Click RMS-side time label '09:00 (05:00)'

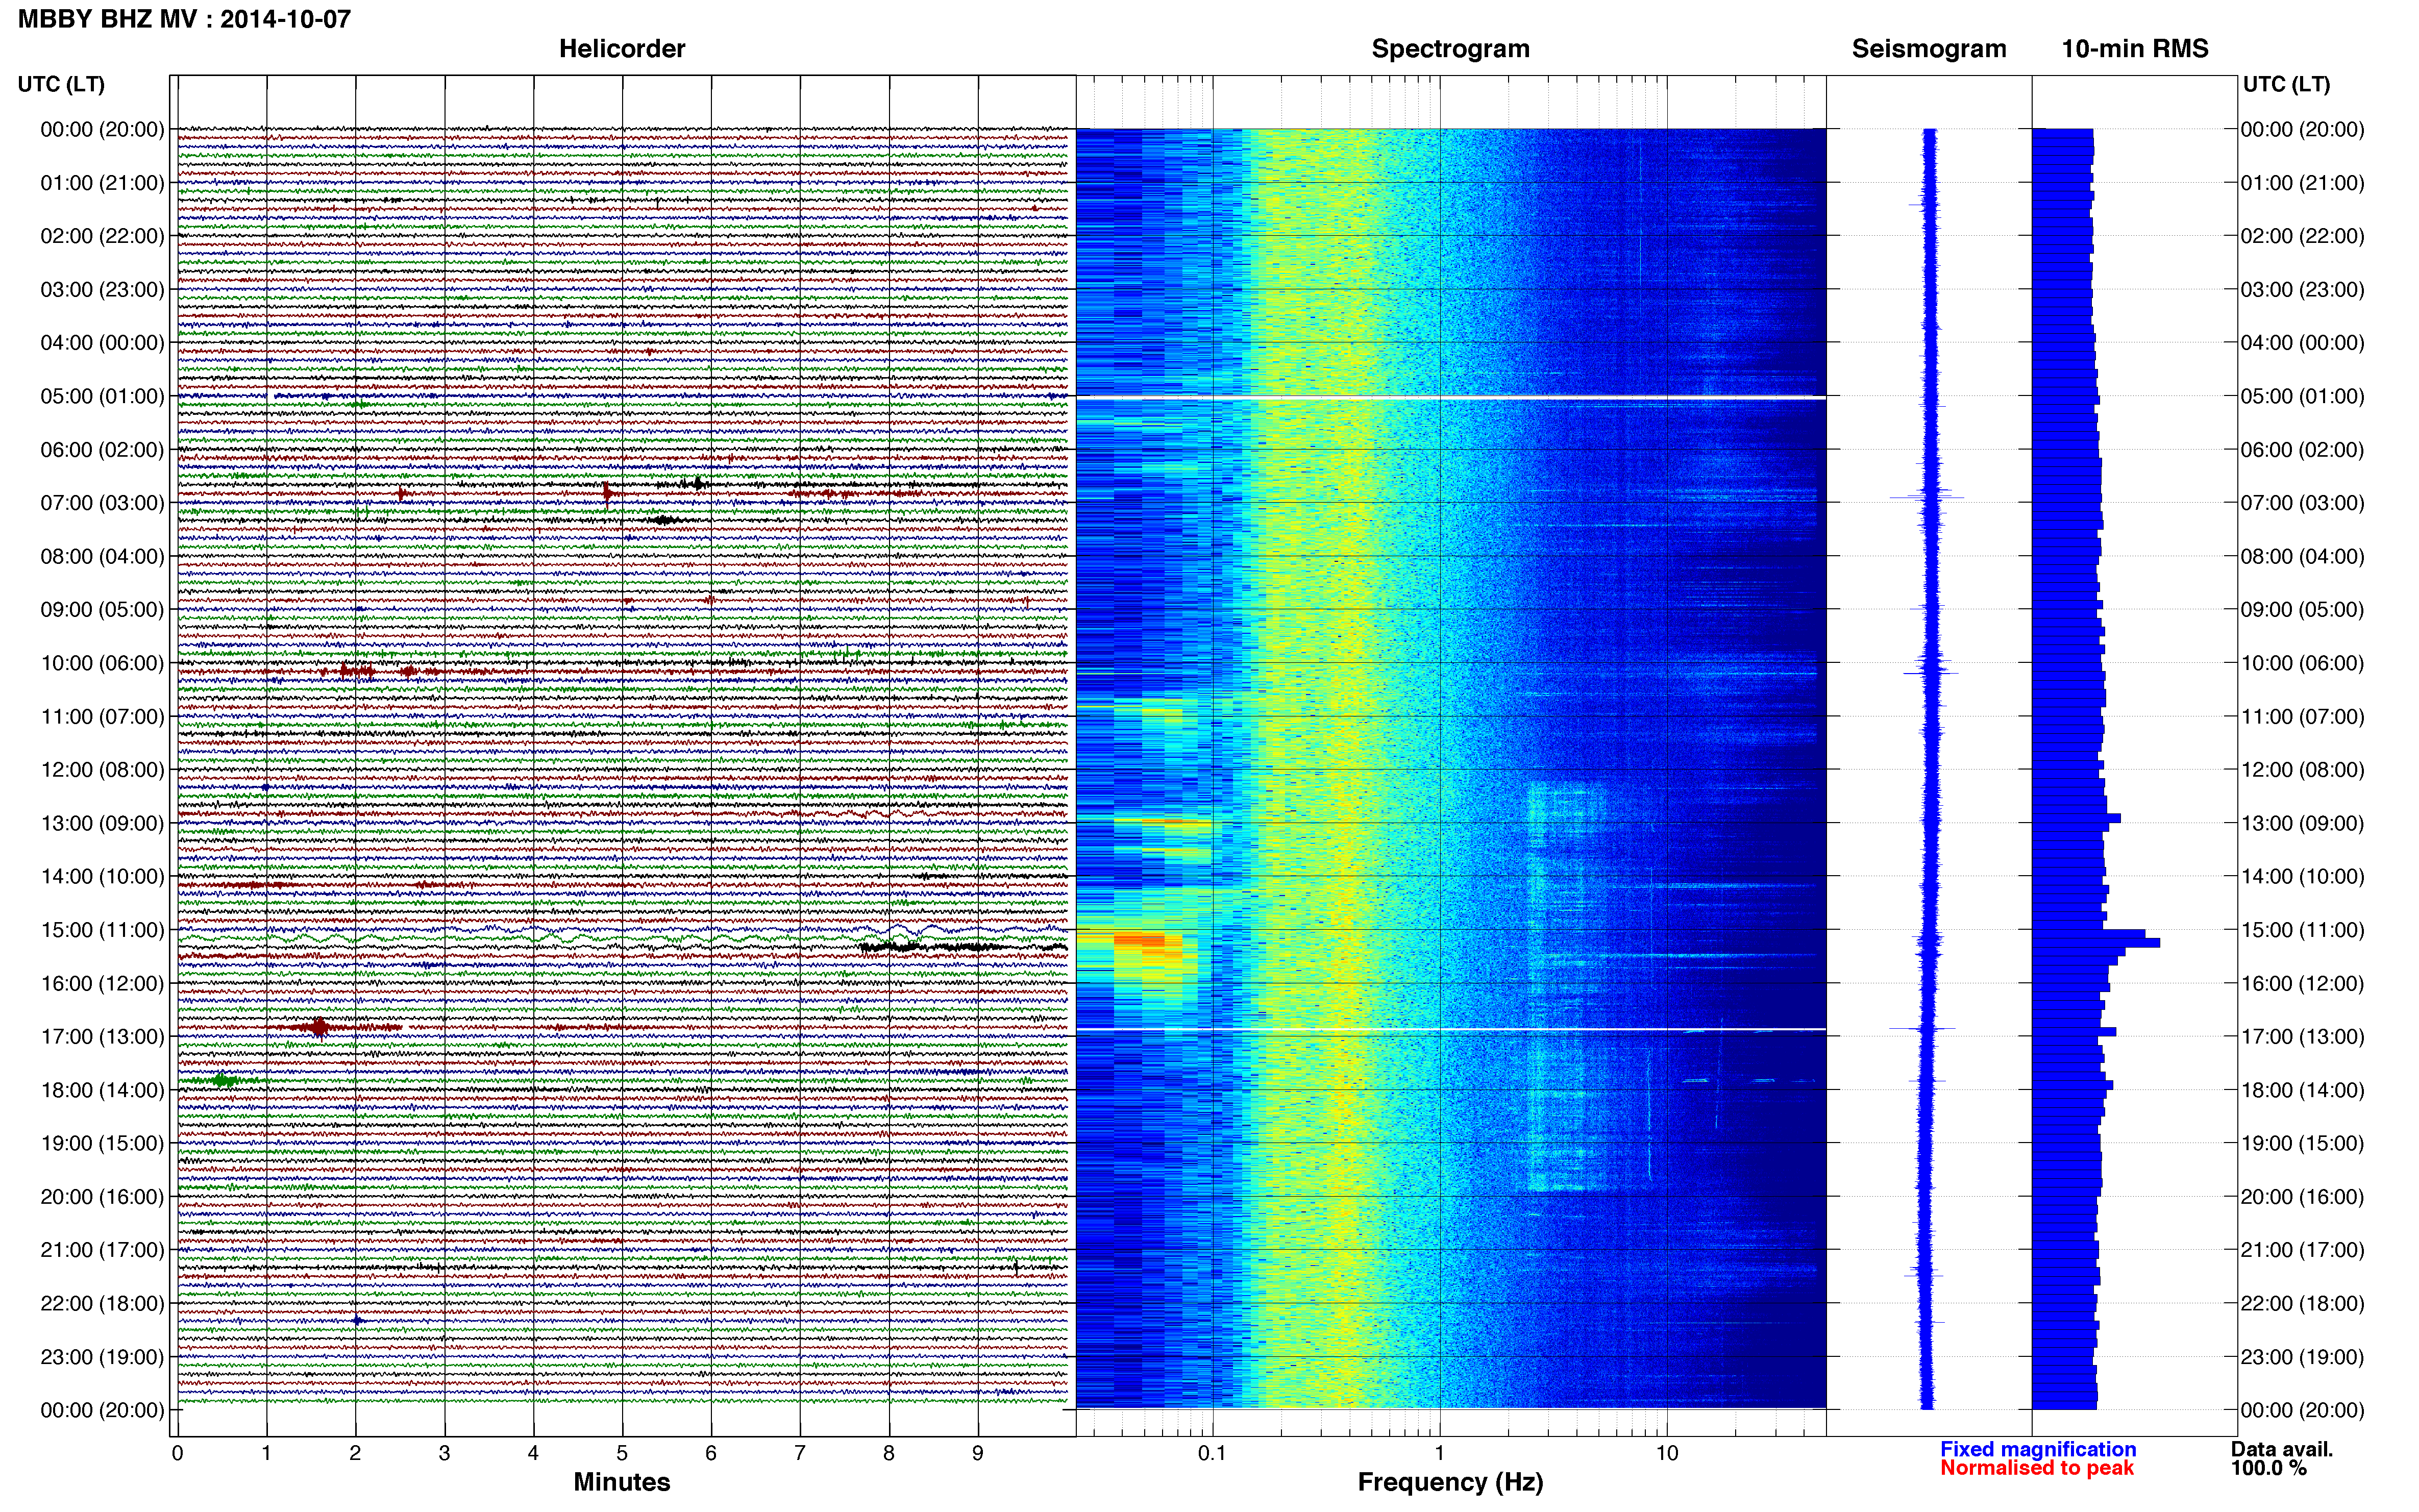click(x=2302, y=610)
